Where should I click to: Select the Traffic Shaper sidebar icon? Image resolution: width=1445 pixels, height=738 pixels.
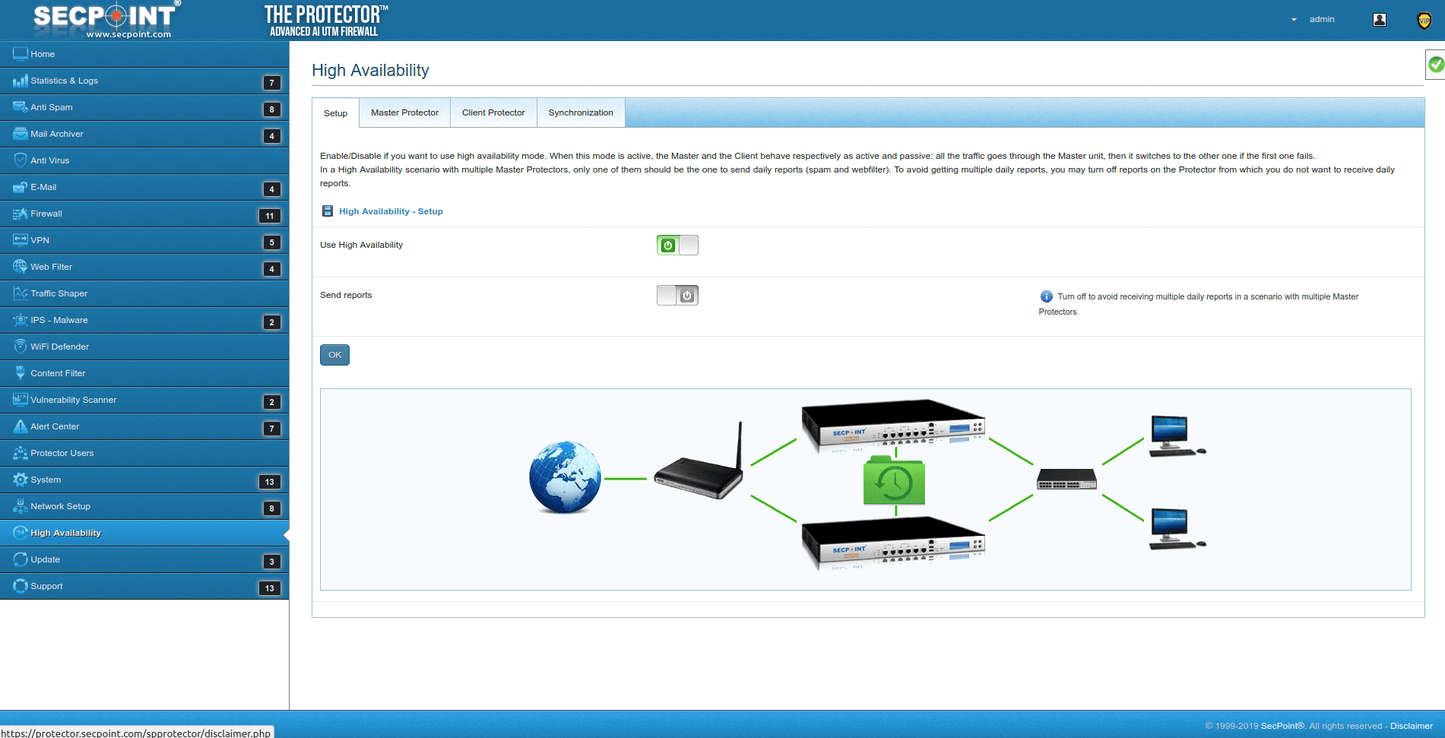pos(20,293)
